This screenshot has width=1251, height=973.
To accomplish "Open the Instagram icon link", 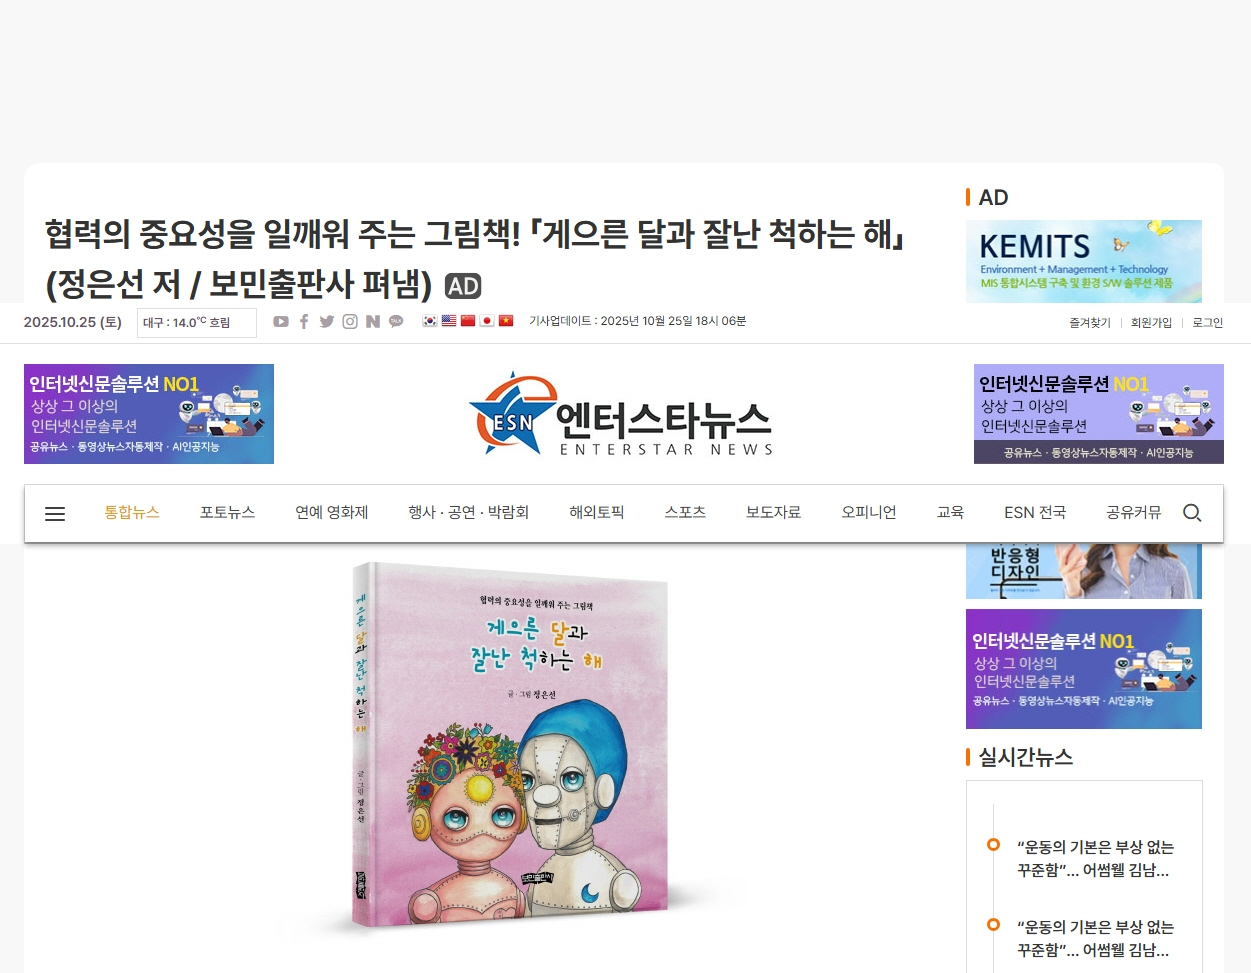I will 350,321.
